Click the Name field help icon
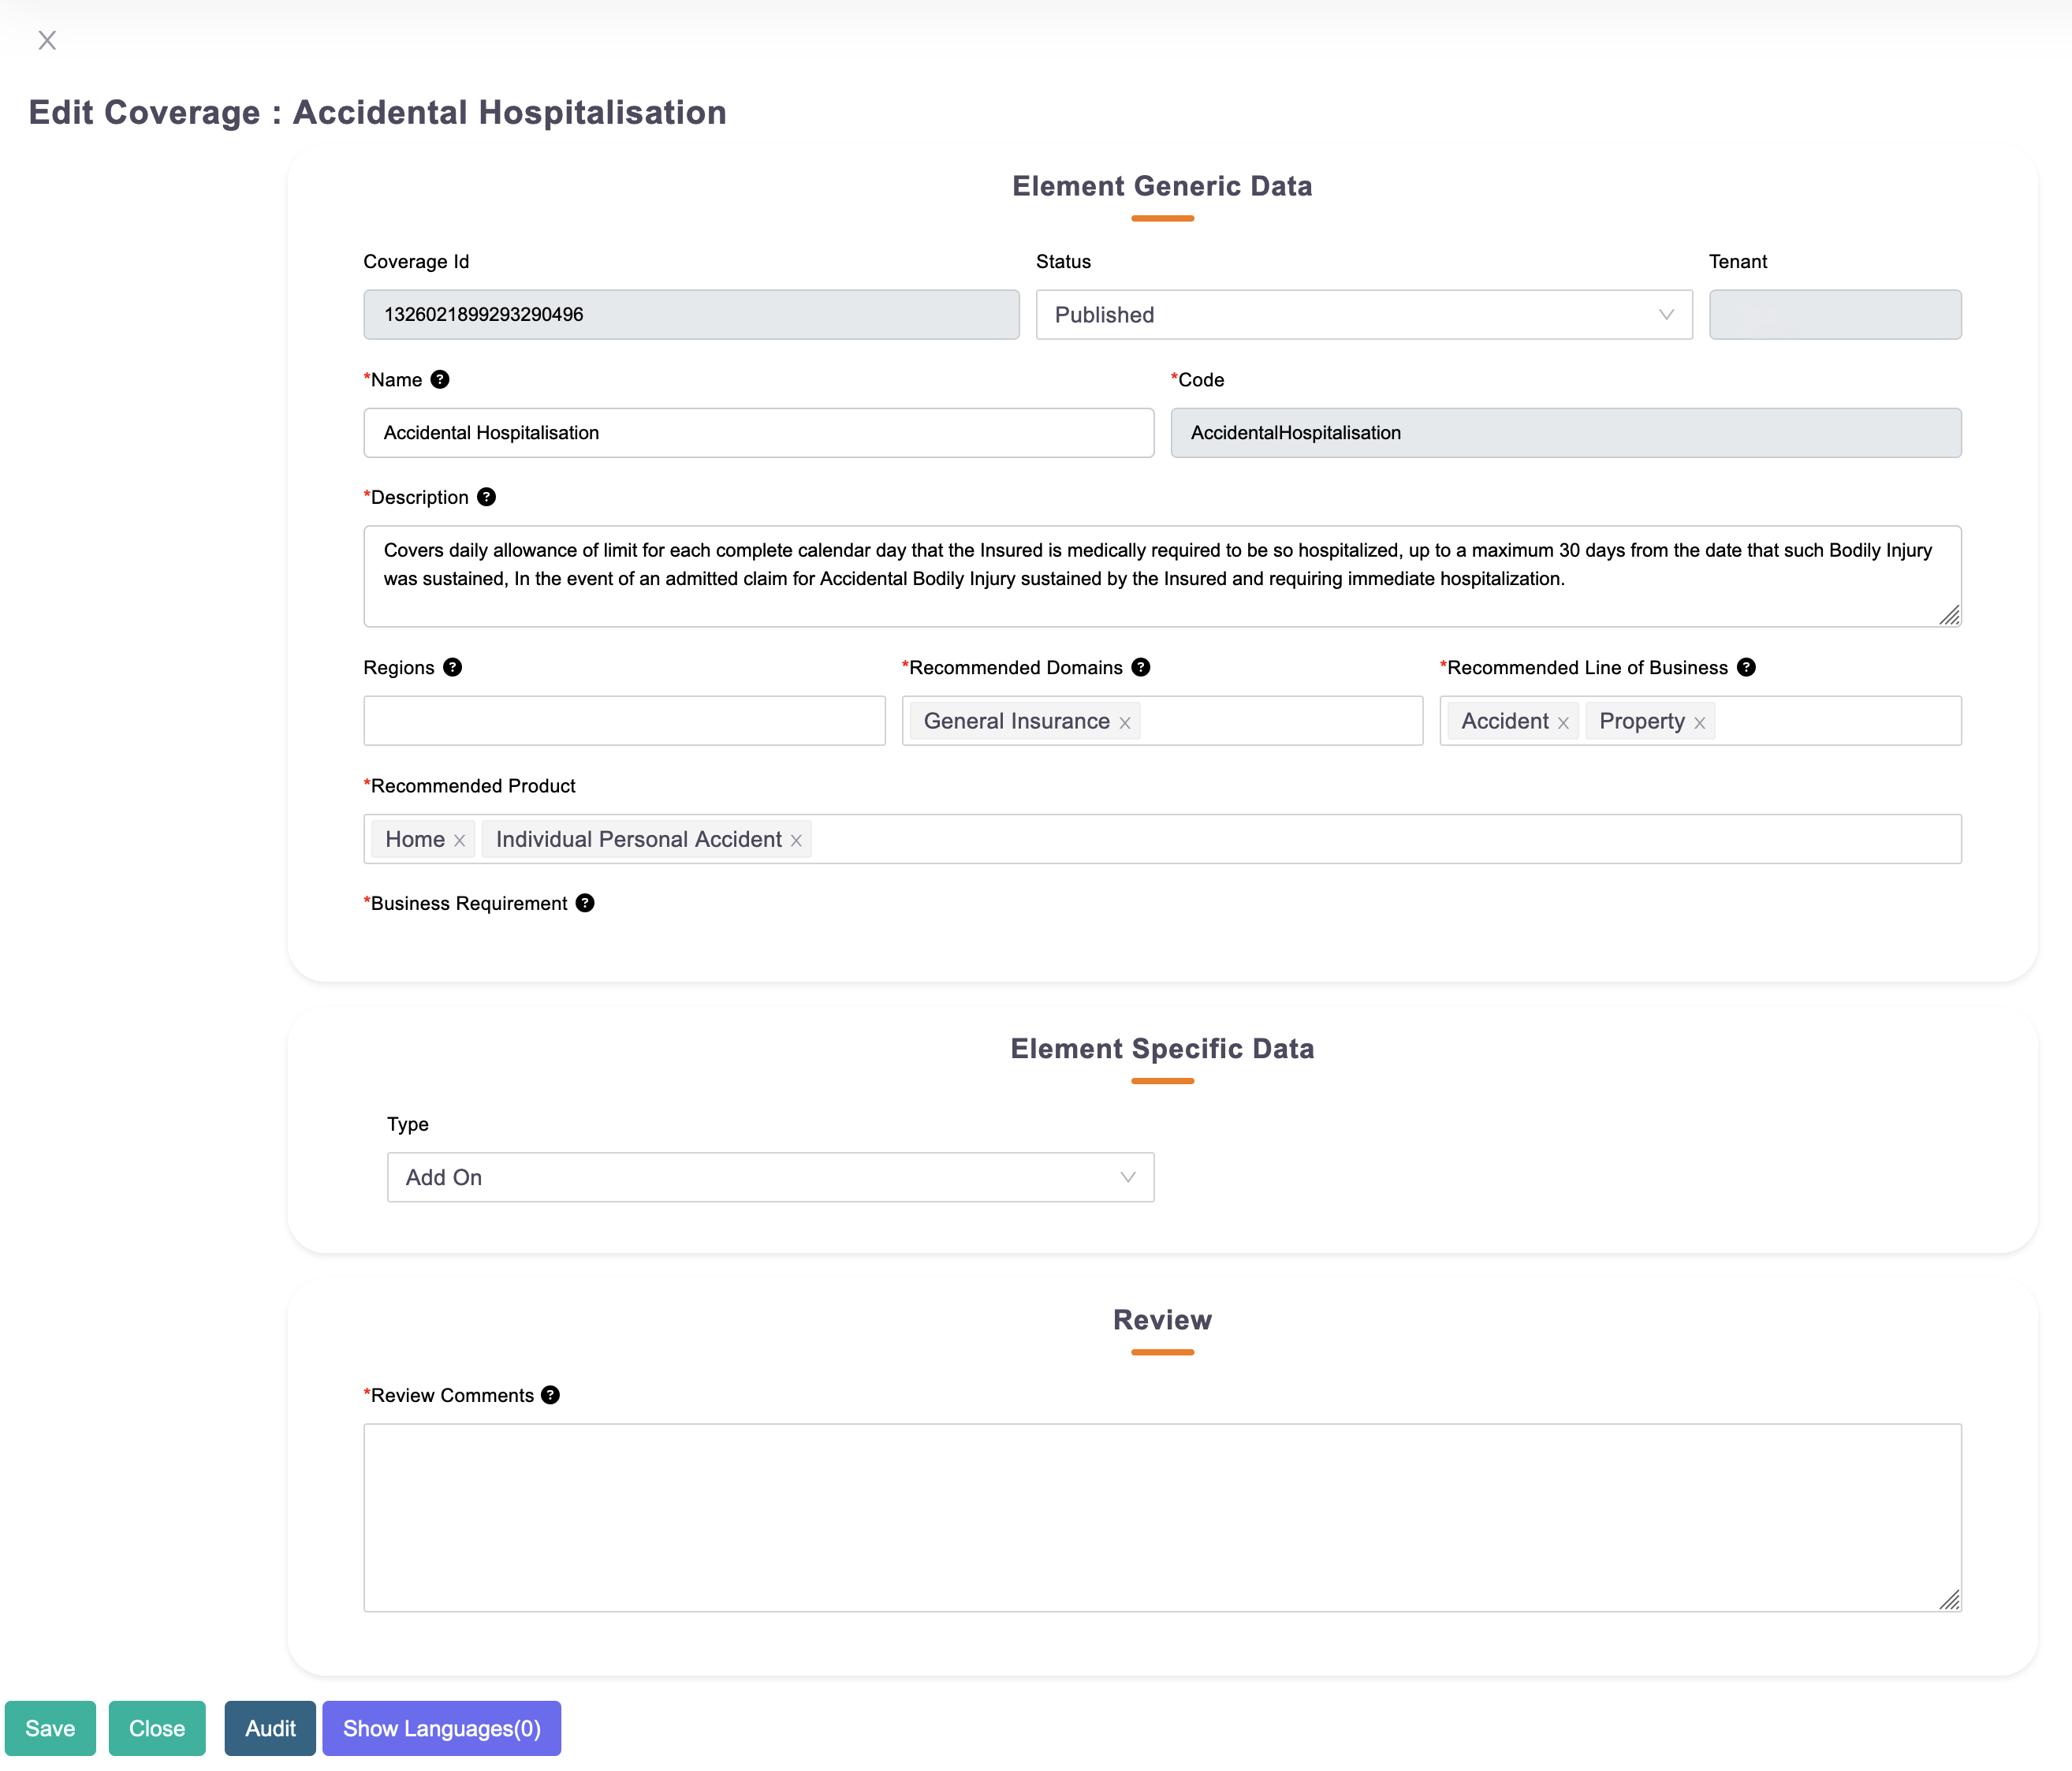 point(440,379)
